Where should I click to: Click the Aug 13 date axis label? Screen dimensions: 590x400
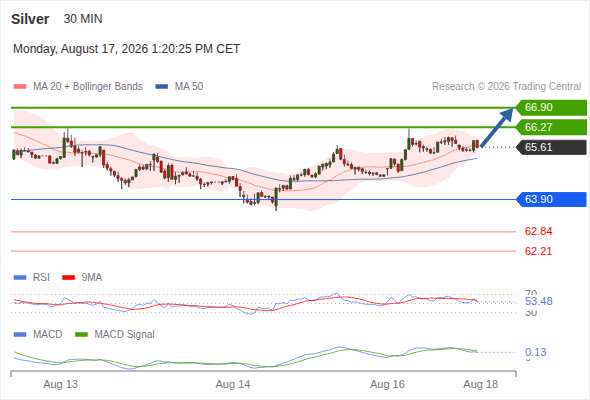[x=61, y=384]
